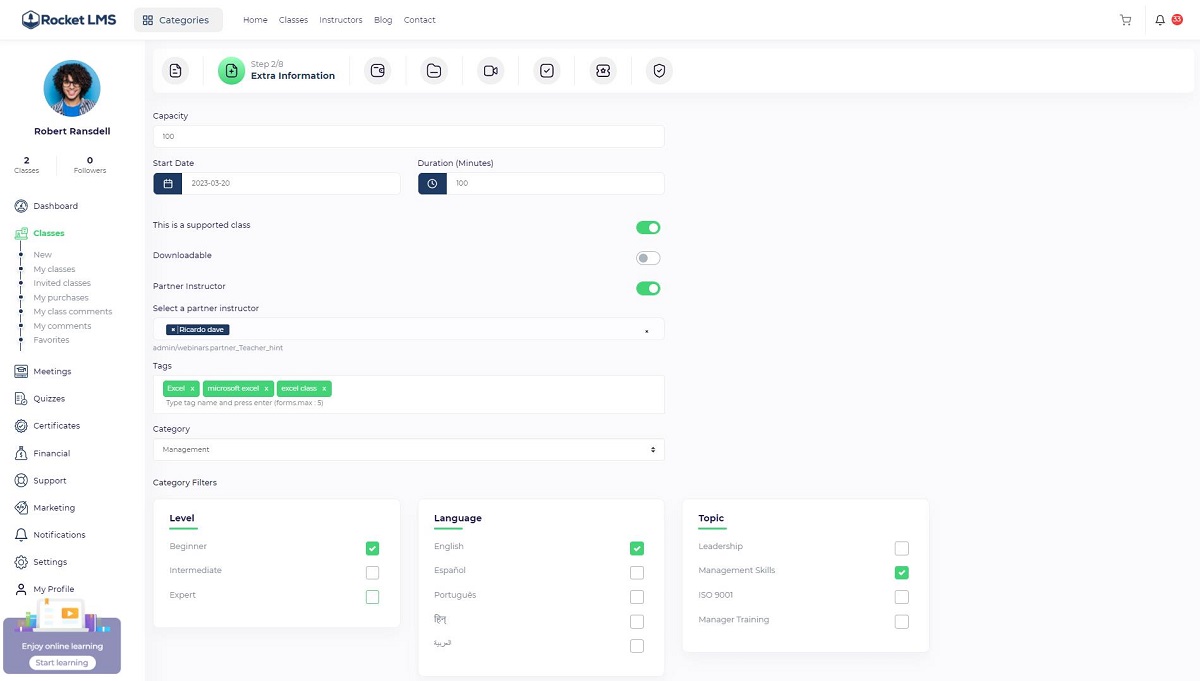
Task: Click the notifications bell icon
Action: [x=1161, y=20]
